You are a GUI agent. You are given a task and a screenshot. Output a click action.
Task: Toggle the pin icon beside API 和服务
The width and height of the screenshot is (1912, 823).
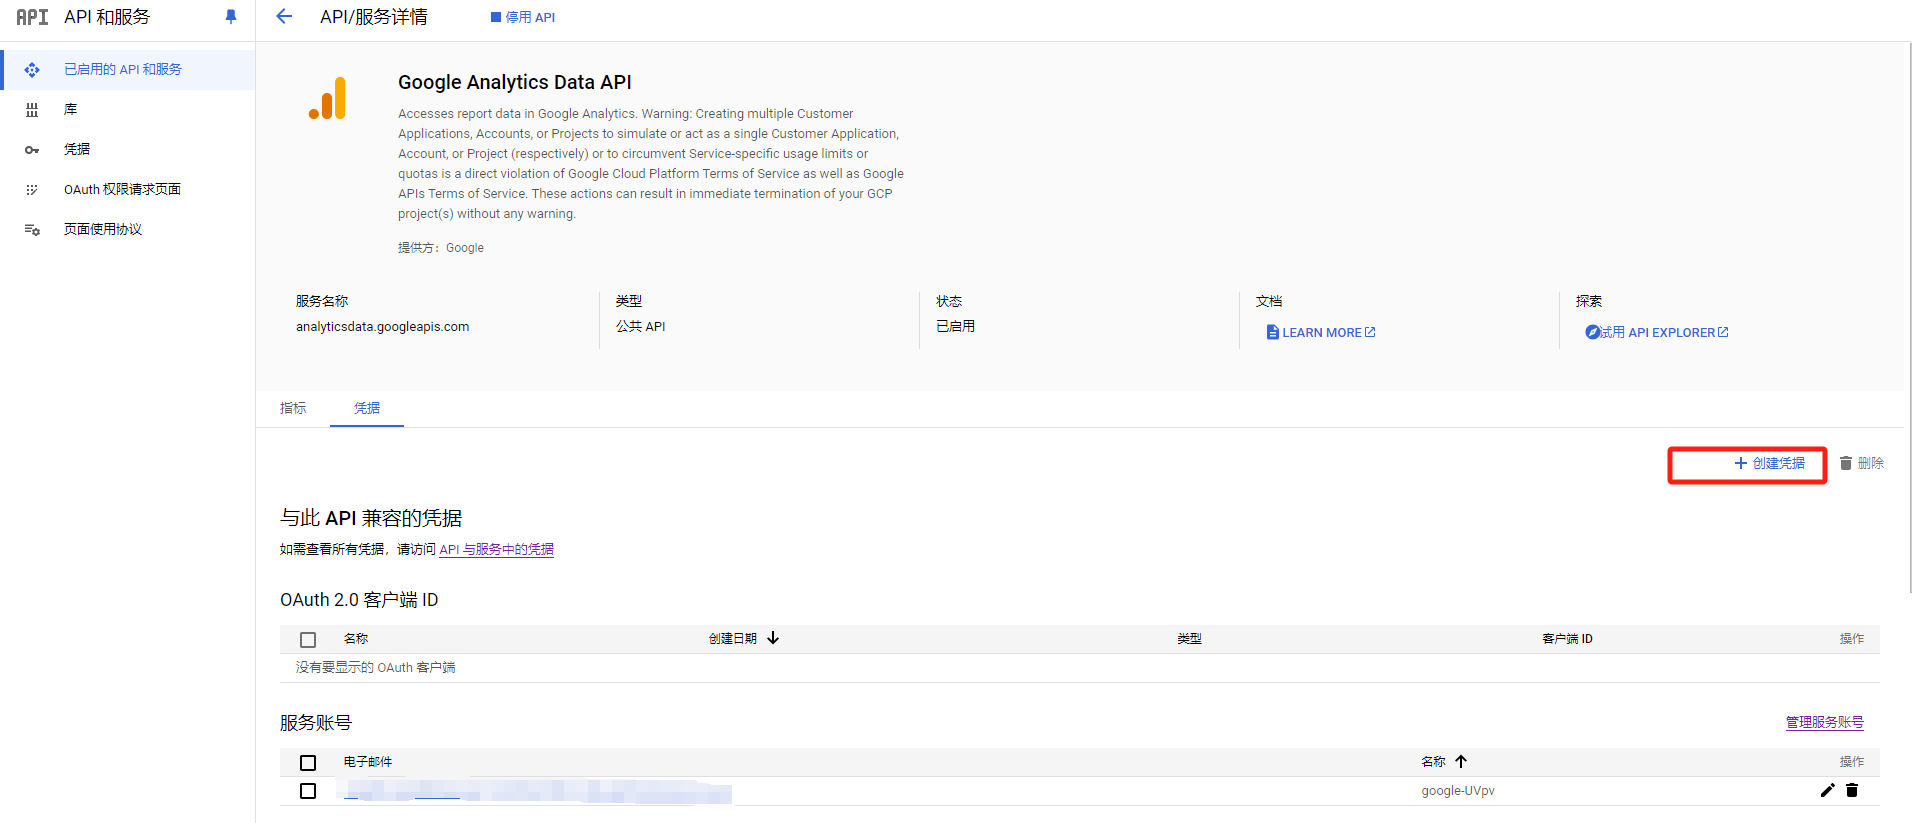coord(231,17)
